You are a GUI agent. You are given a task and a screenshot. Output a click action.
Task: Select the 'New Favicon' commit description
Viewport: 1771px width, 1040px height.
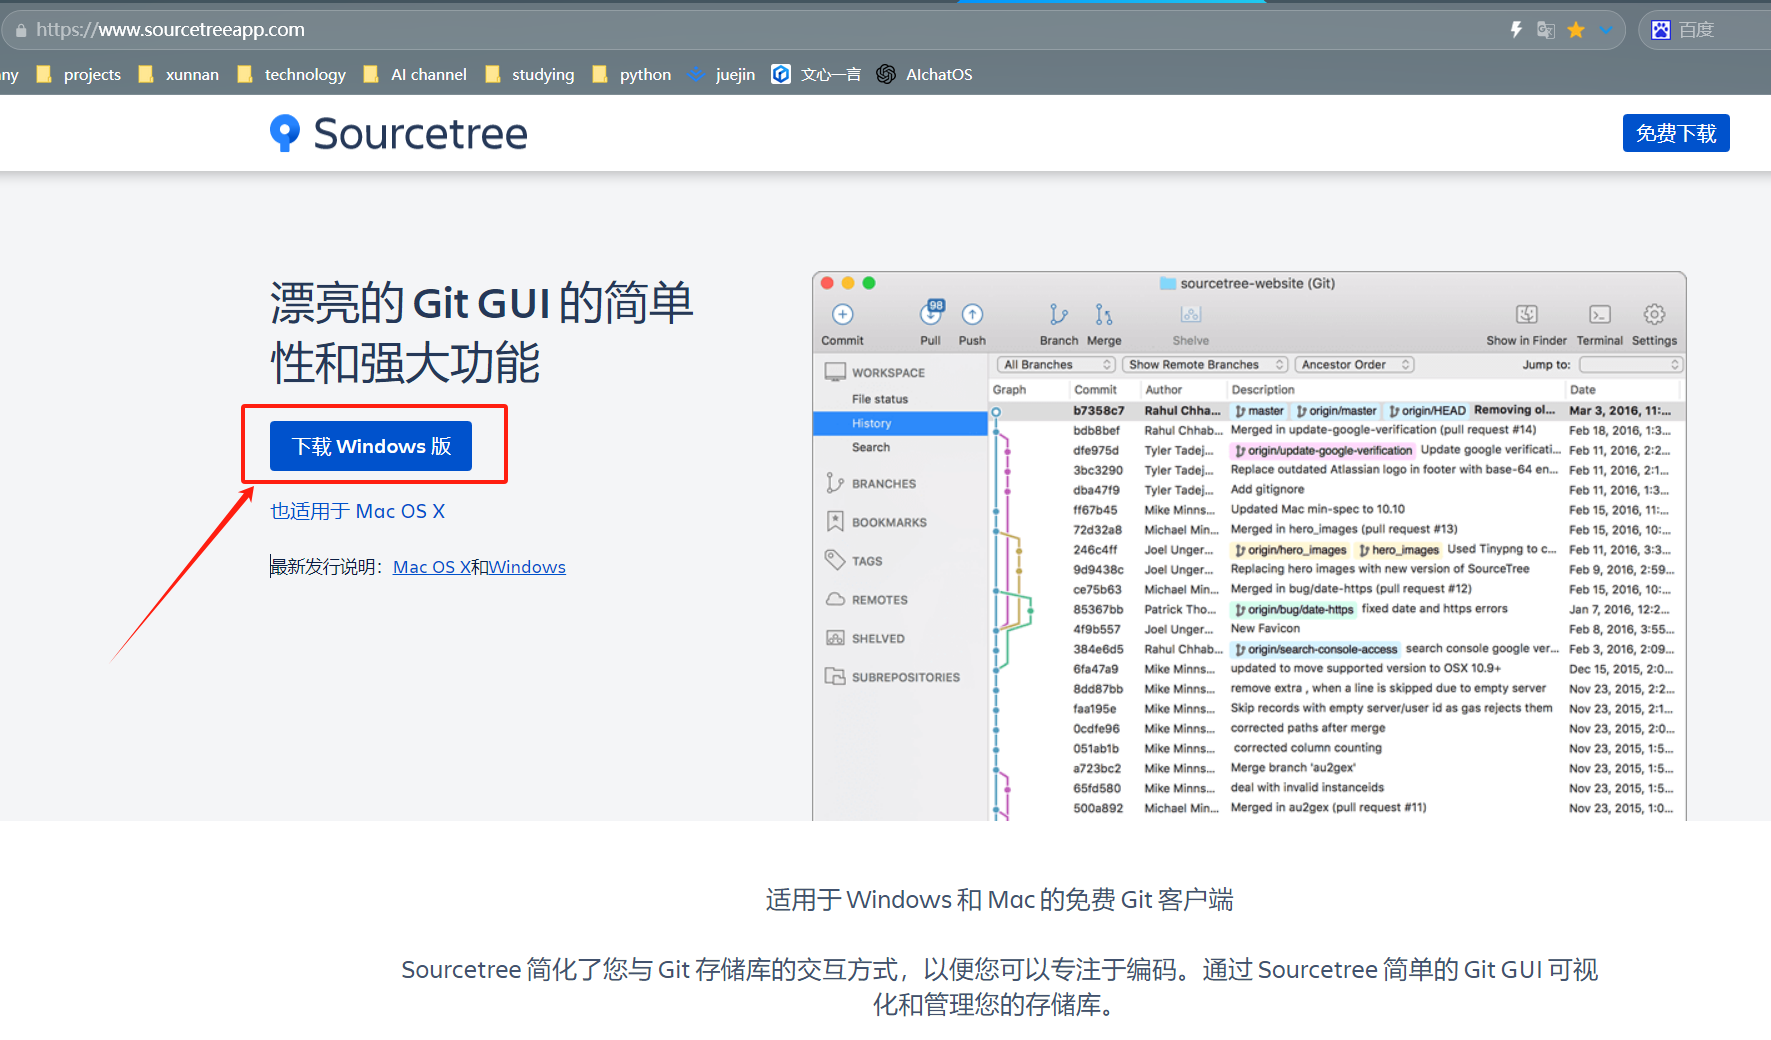pos(1265,629)
